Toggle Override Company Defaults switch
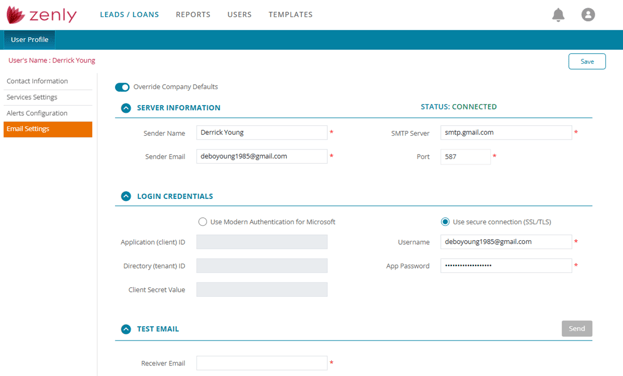 click(x=122, y=87)
